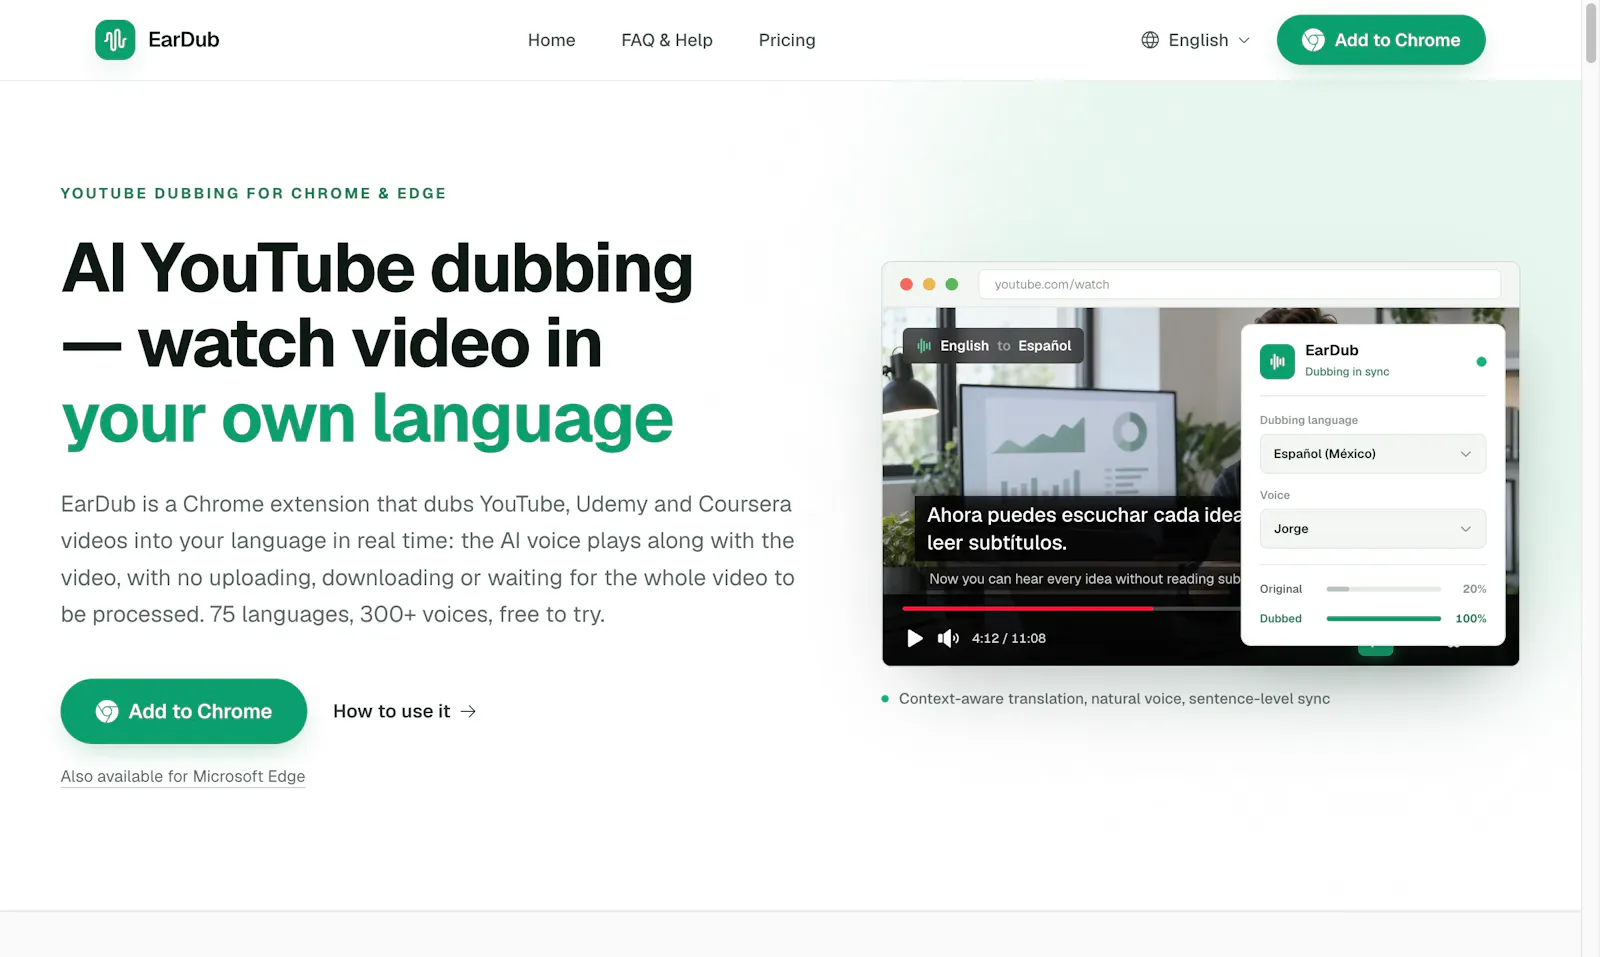Click the 'Dubbing in sync' status text
This screenshot has width=1600, height=957.
click(x=1347, y=372)
